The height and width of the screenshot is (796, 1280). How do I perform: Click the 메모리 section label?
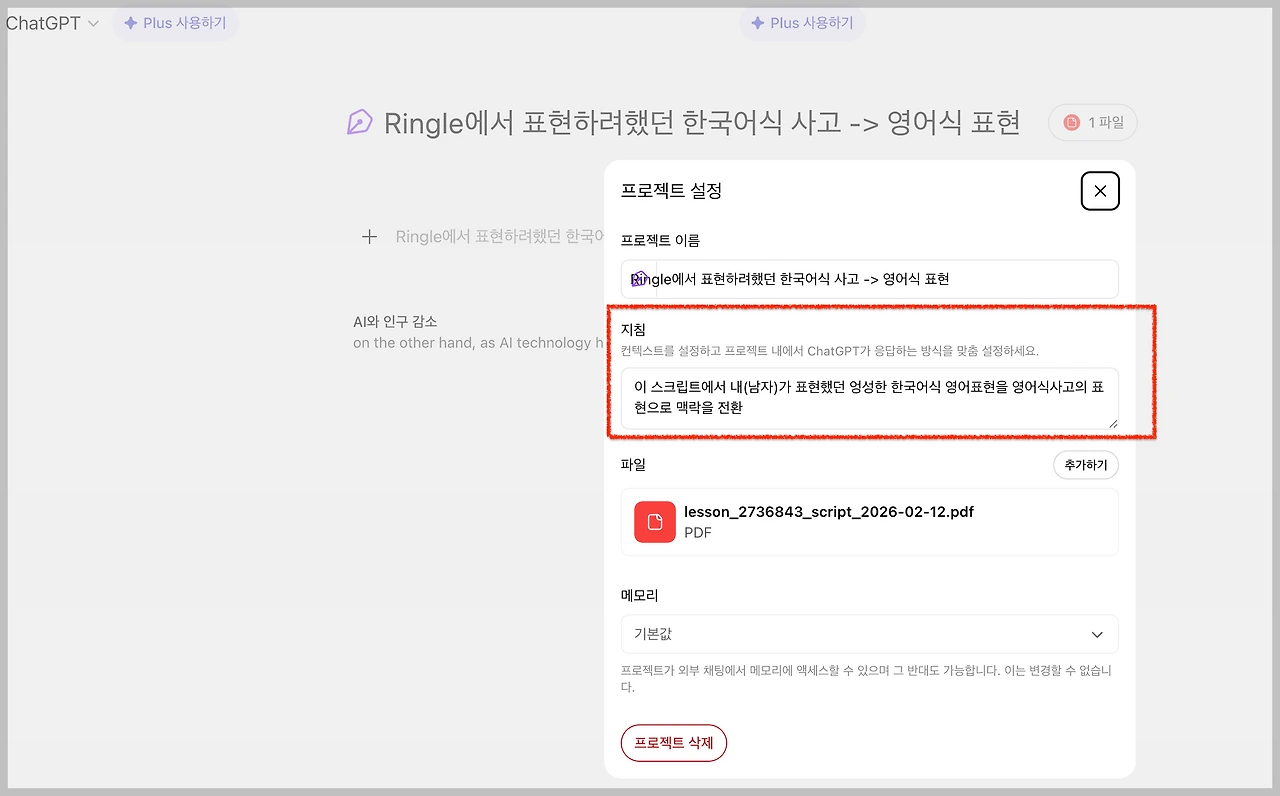640,595
